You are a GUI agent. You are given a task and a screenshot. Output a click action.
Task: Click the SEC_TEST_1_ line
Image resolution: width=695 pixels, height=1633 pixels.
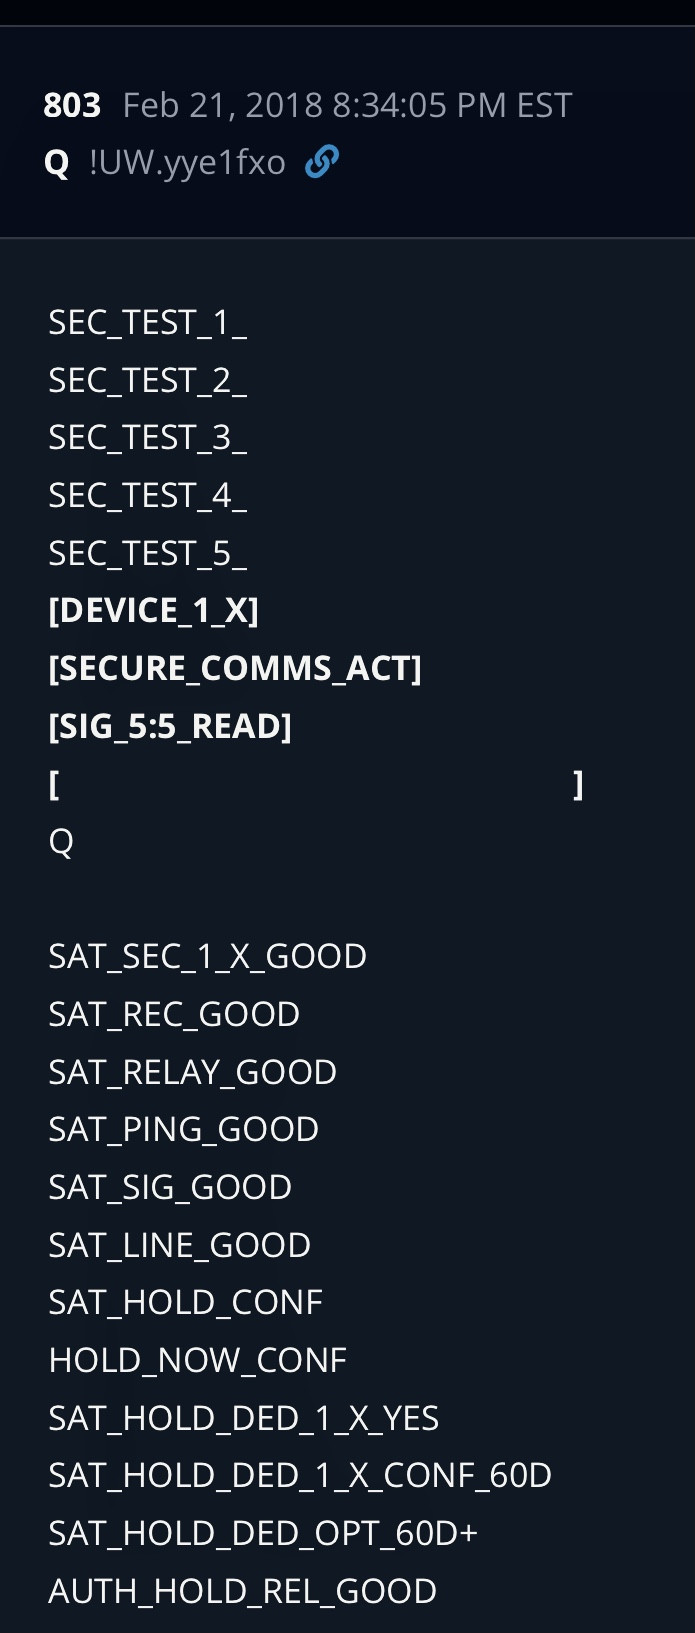(x=147, y=322)
